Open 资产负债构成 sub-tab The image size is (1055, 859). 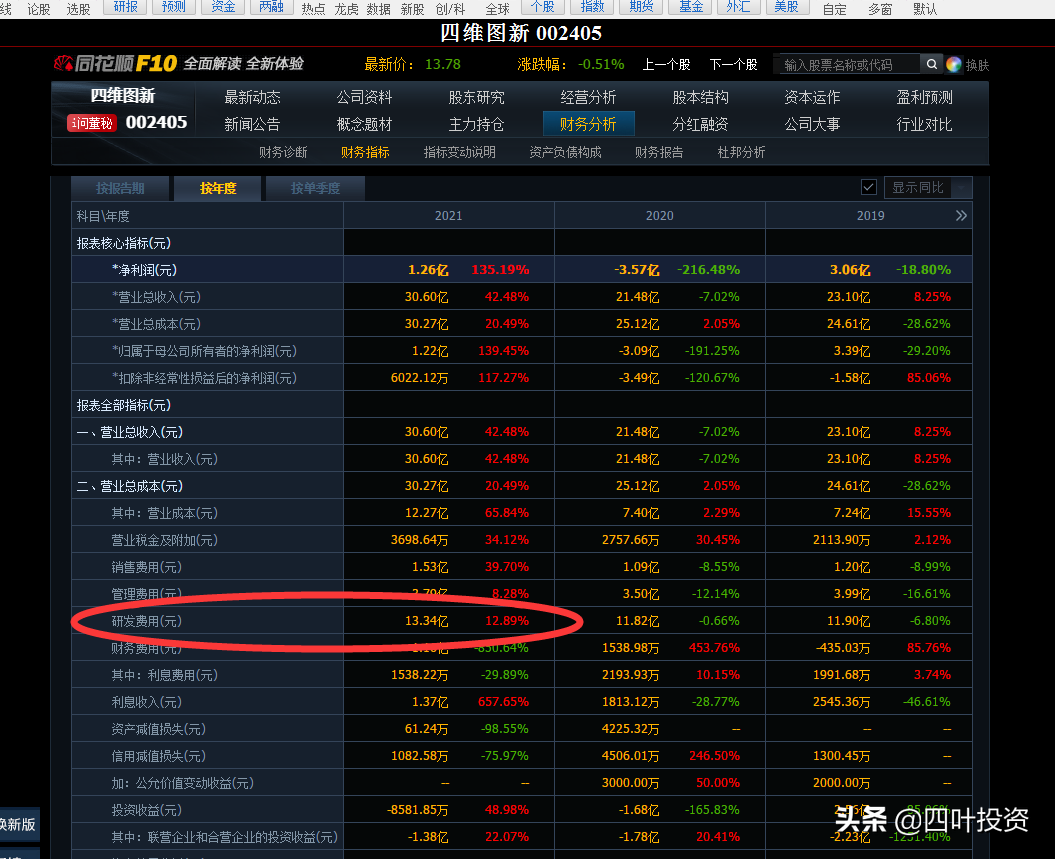point(565,152)
